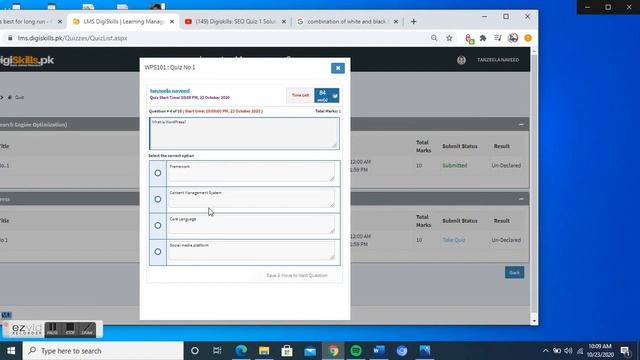Click the DigiSkills.pk logo
The height and width of the screenshot is (360, 640).
[x=27, y=60]
